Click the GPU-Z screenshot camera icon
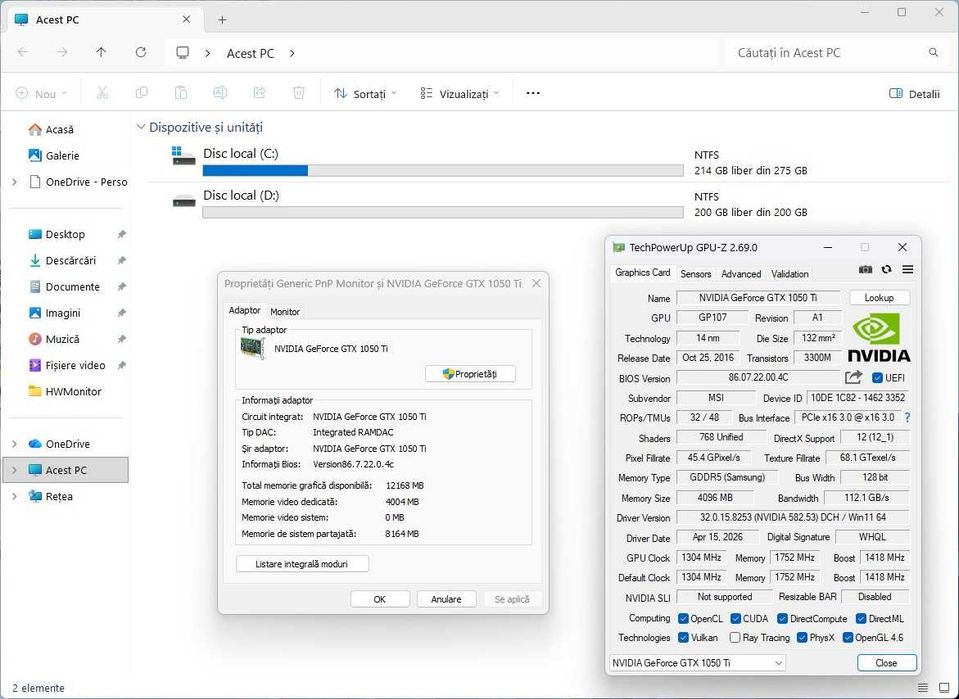 pos(865,270)
